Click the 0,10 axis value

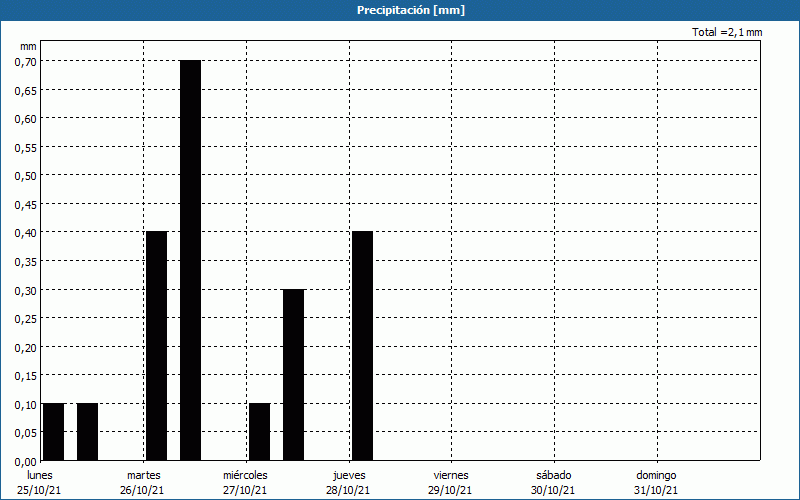point(25,404)
